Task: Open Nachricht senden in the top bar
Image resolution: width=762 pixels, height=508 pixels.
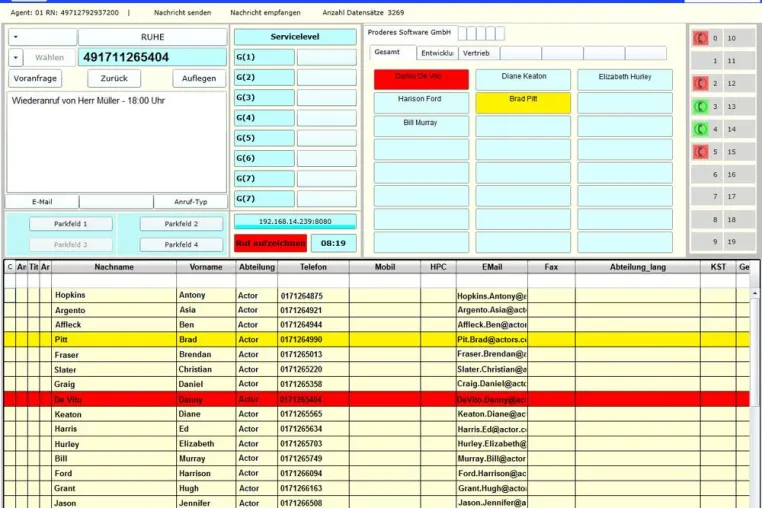Action: pos(182,13)
